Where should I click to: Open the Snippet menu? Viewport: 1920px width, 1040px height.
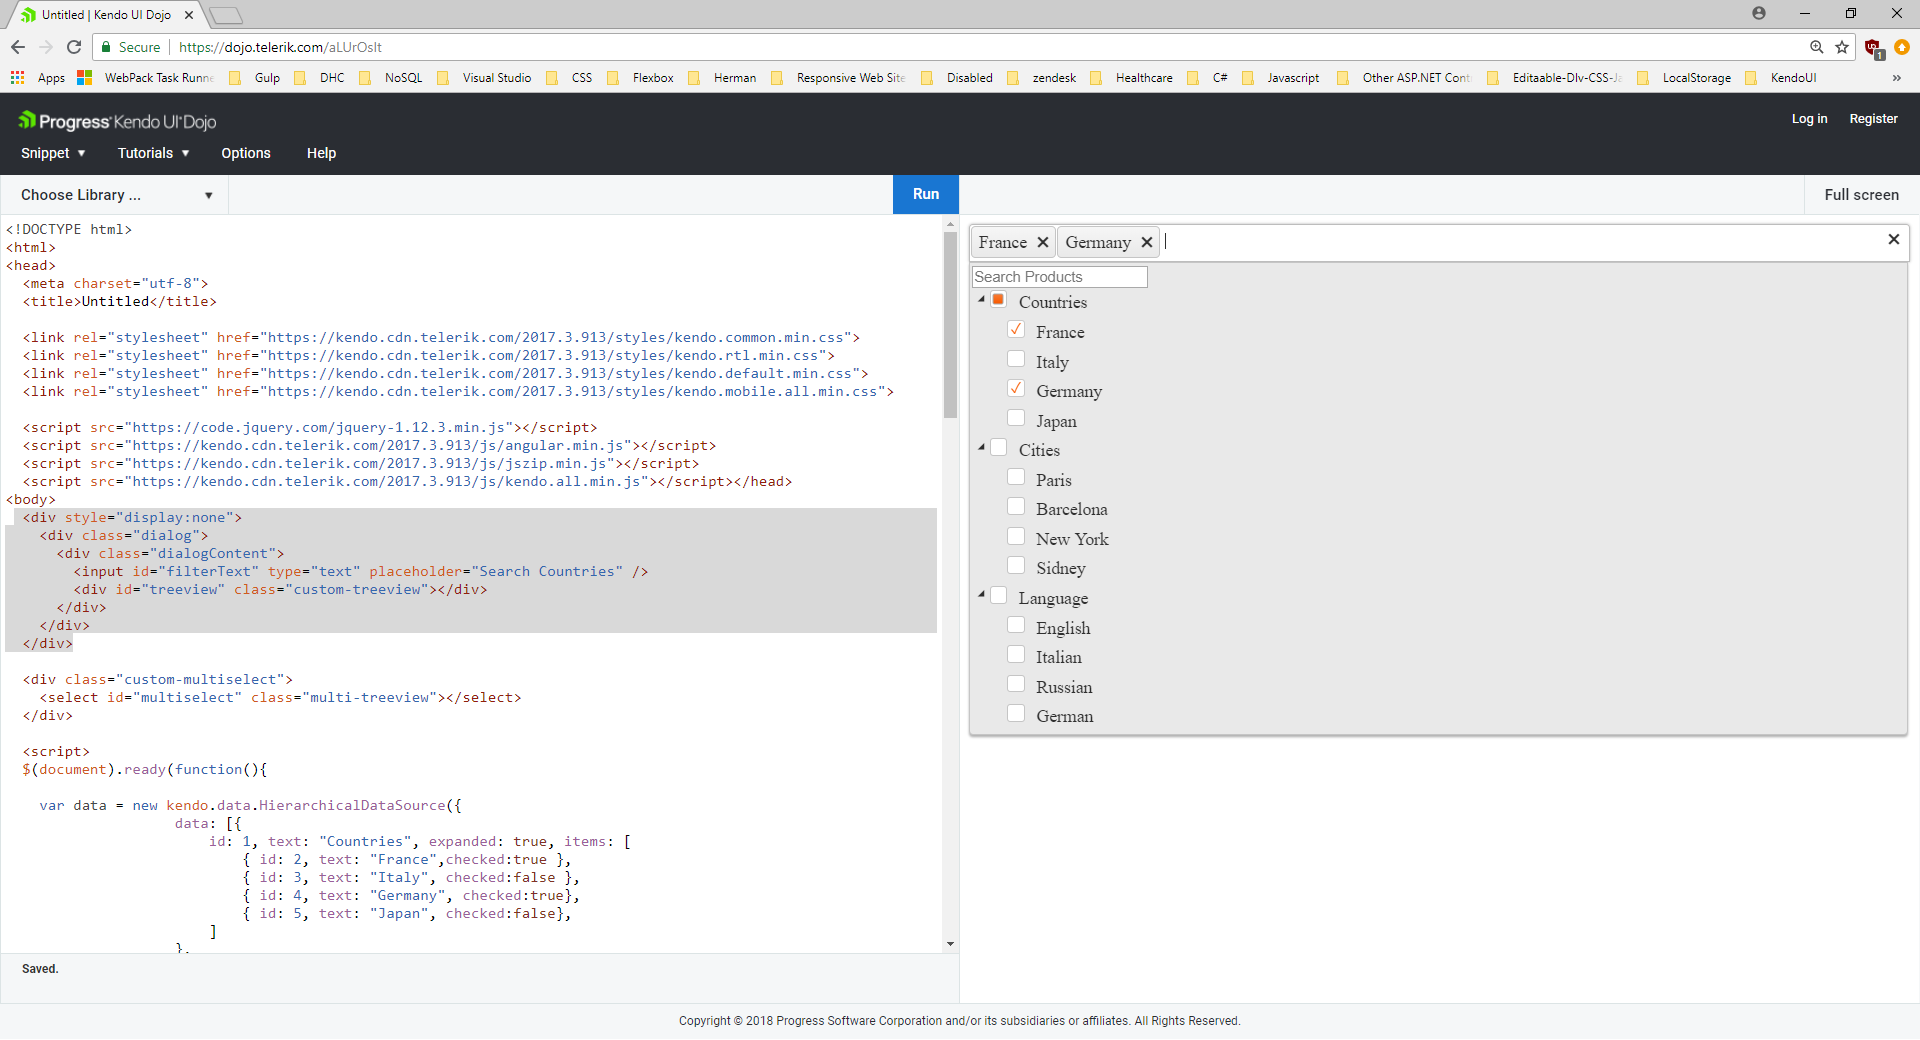53,153
